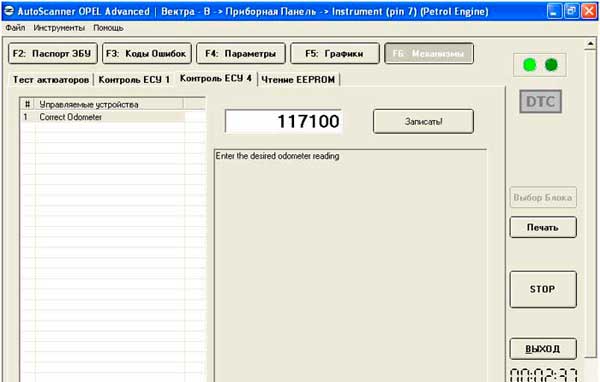Open the Инструменты menu

pos(59,28)
